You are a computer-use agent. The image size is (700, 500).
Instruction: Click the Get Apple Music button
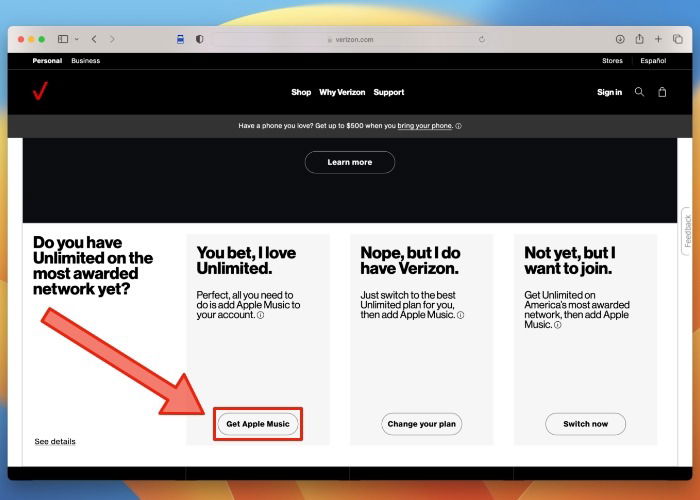tap(258, 424)
